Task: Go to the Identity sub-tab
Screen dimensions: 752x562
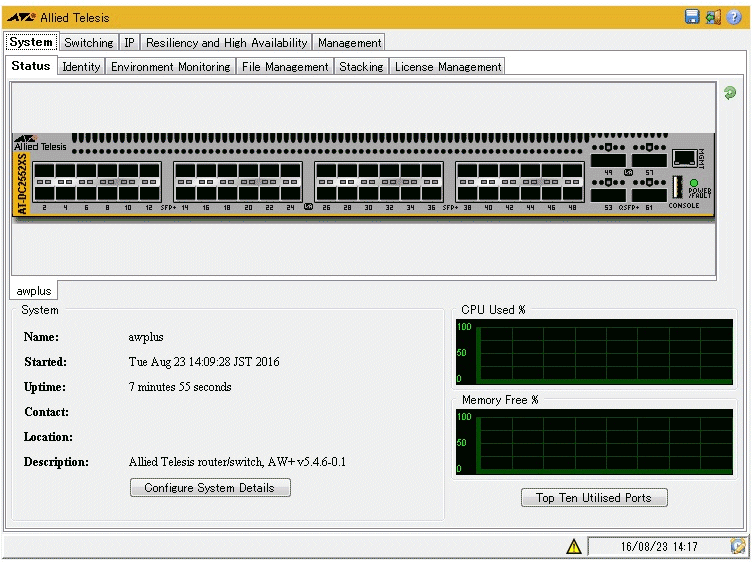Action: coord(81,67)
